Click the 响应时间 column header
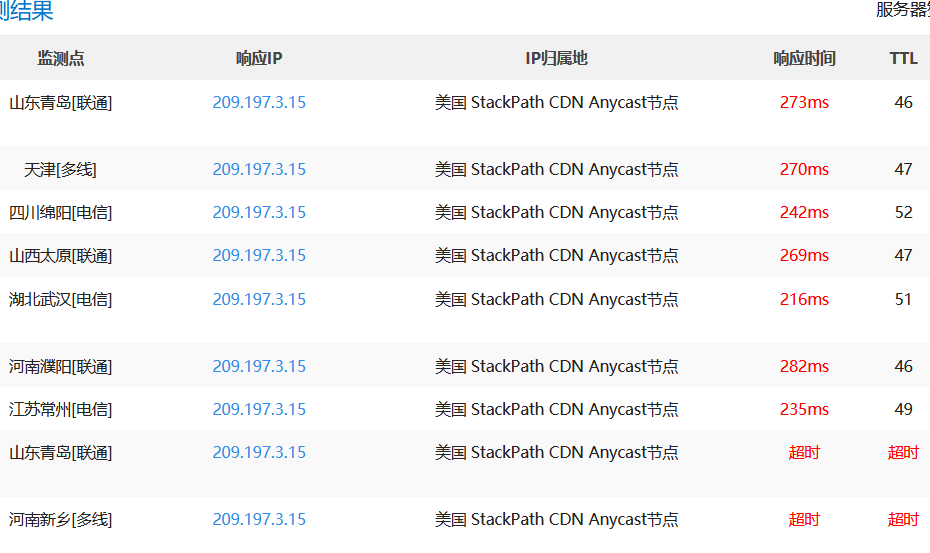The width and height of the screenshot is (930, 553). tap(804, 58)
